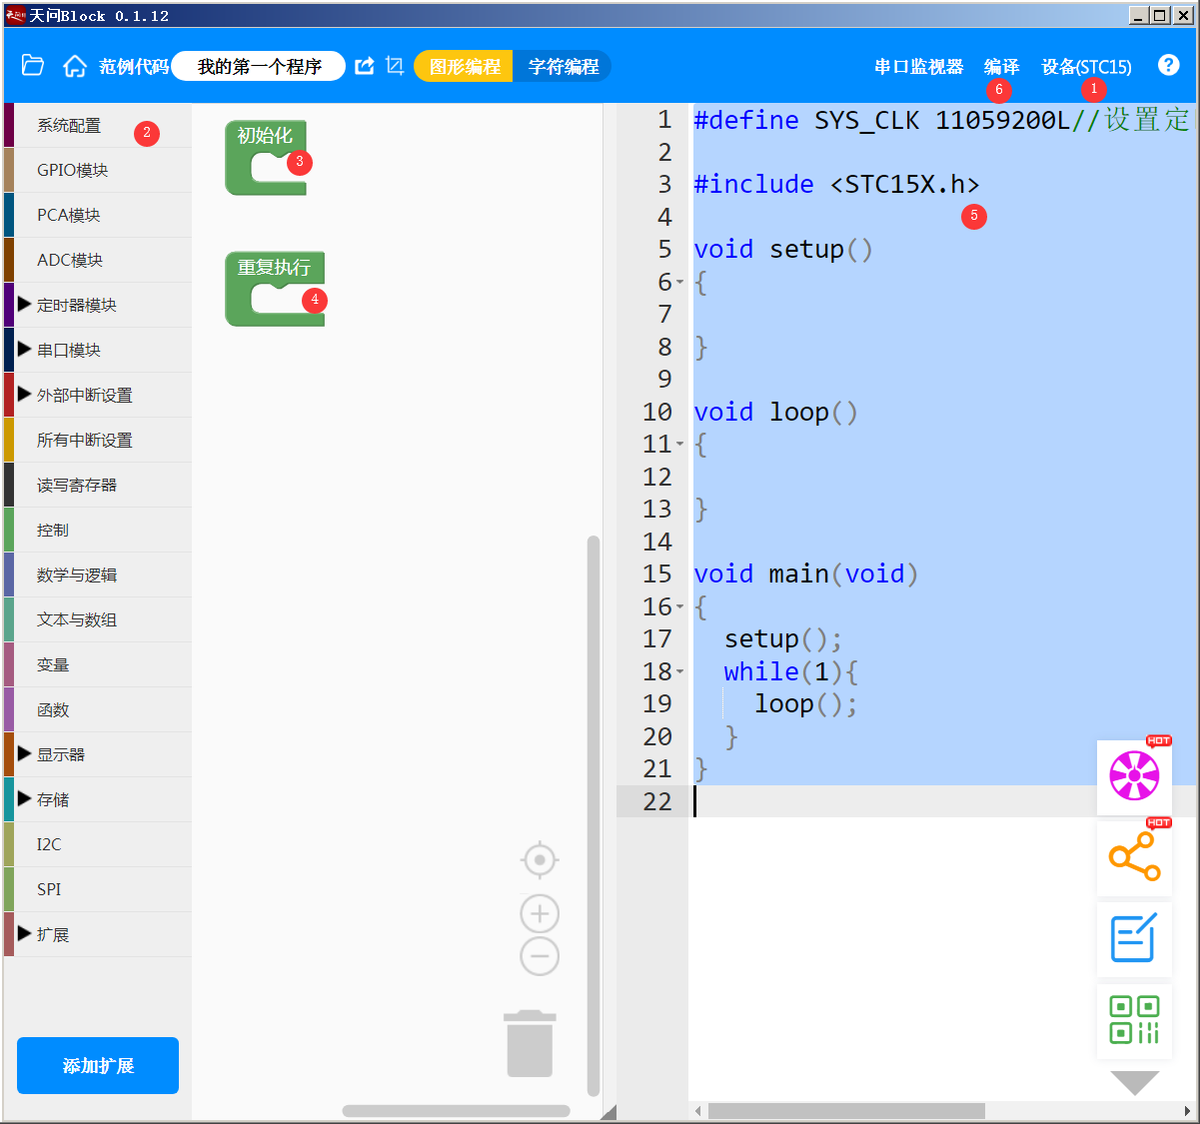The height and width of the screenshot is (1124, 1200).
Task: Open the 设备(STC15) menu
Action: (x=1087, y=67)
